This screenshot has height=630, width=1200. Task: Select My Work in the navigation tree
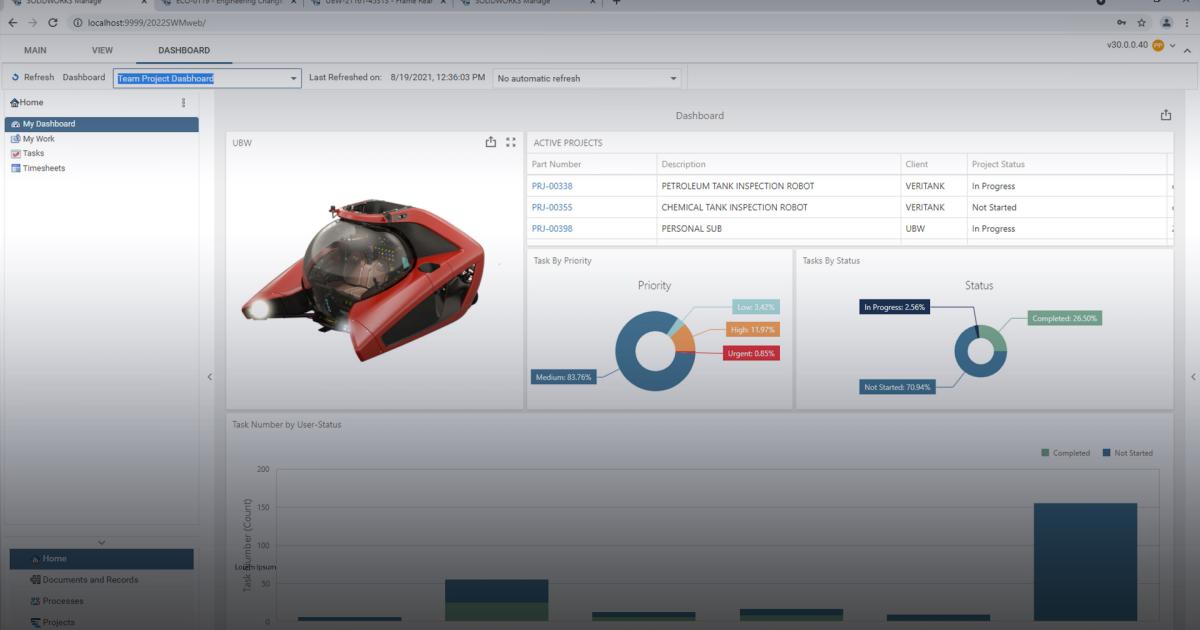[x=39, y=139]
